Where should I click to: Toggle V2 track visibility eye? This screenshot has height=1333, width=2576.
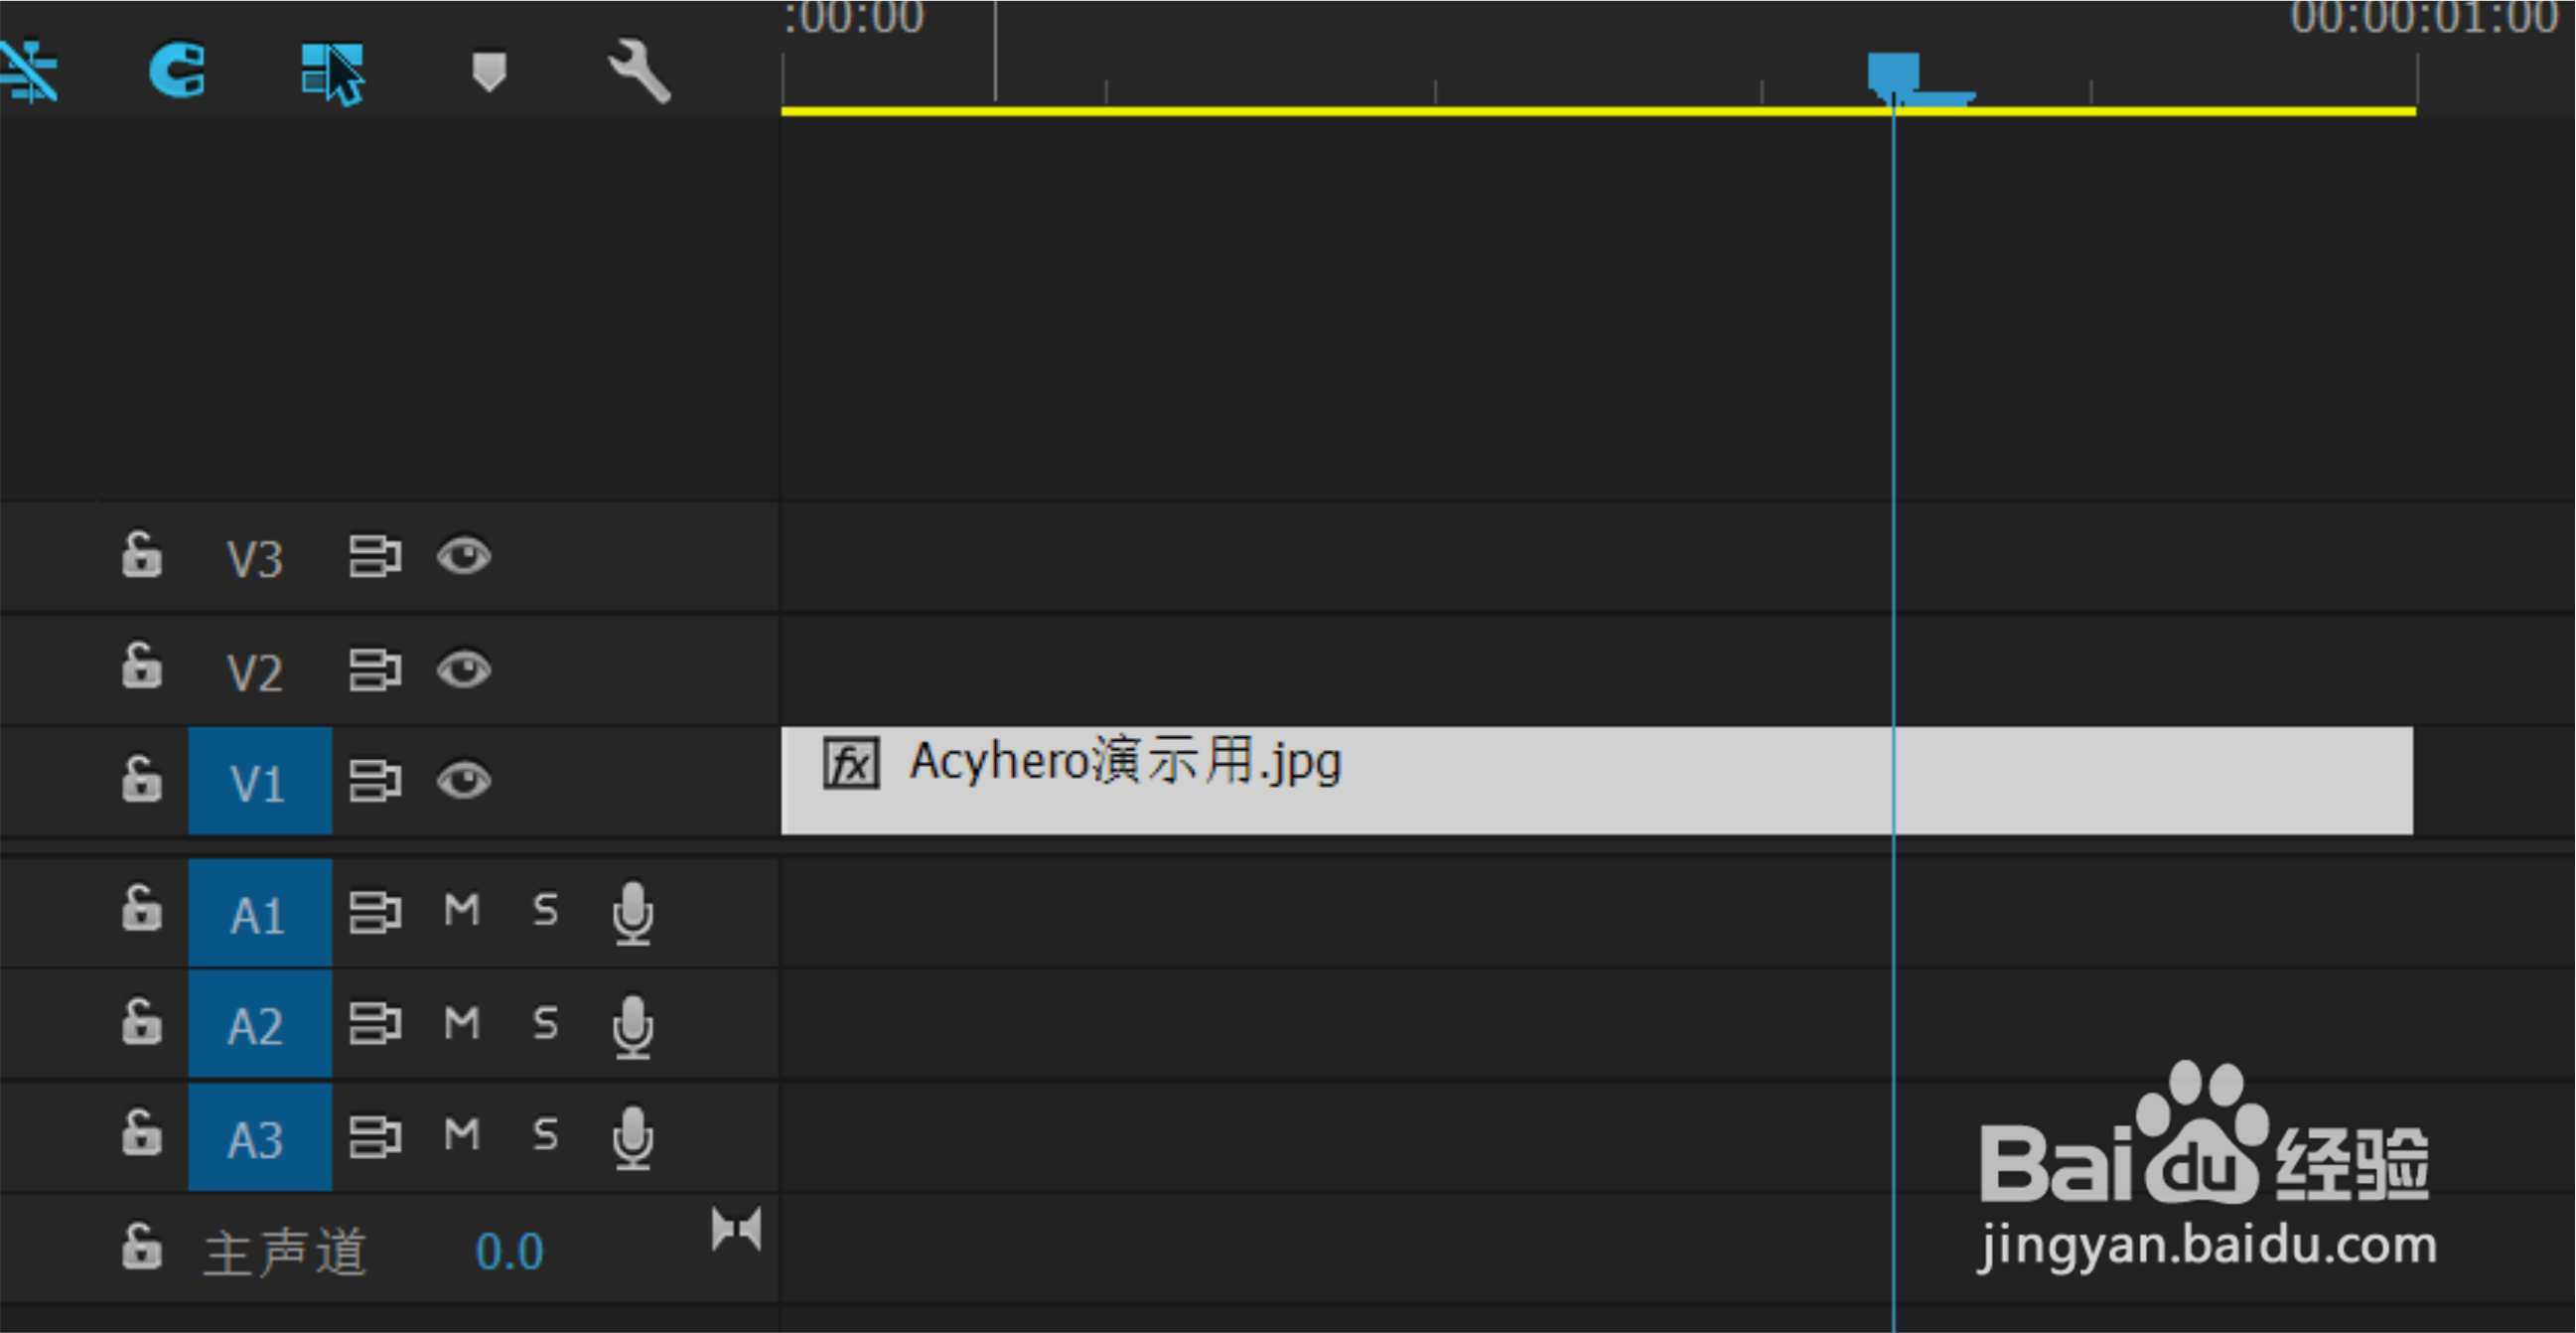tap(464, 669)
